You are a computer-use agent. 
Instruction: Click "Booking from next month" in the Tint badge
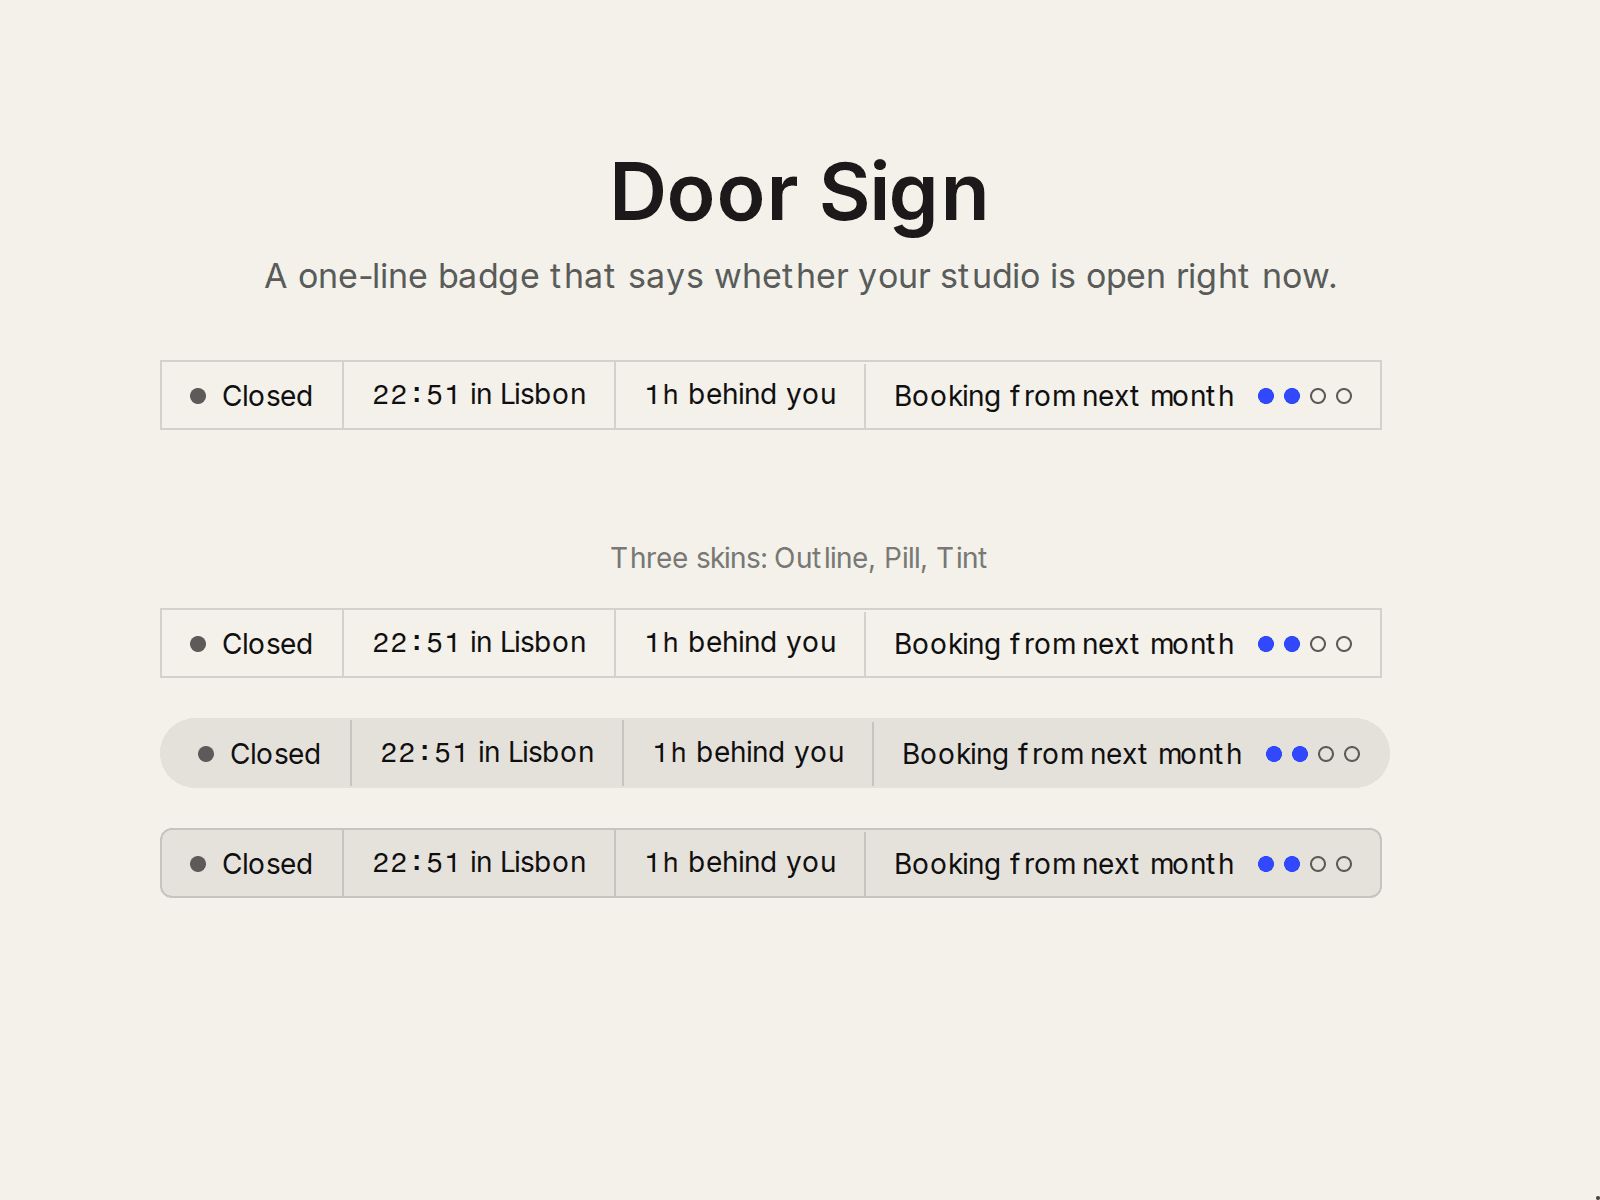click(1064, 864)
